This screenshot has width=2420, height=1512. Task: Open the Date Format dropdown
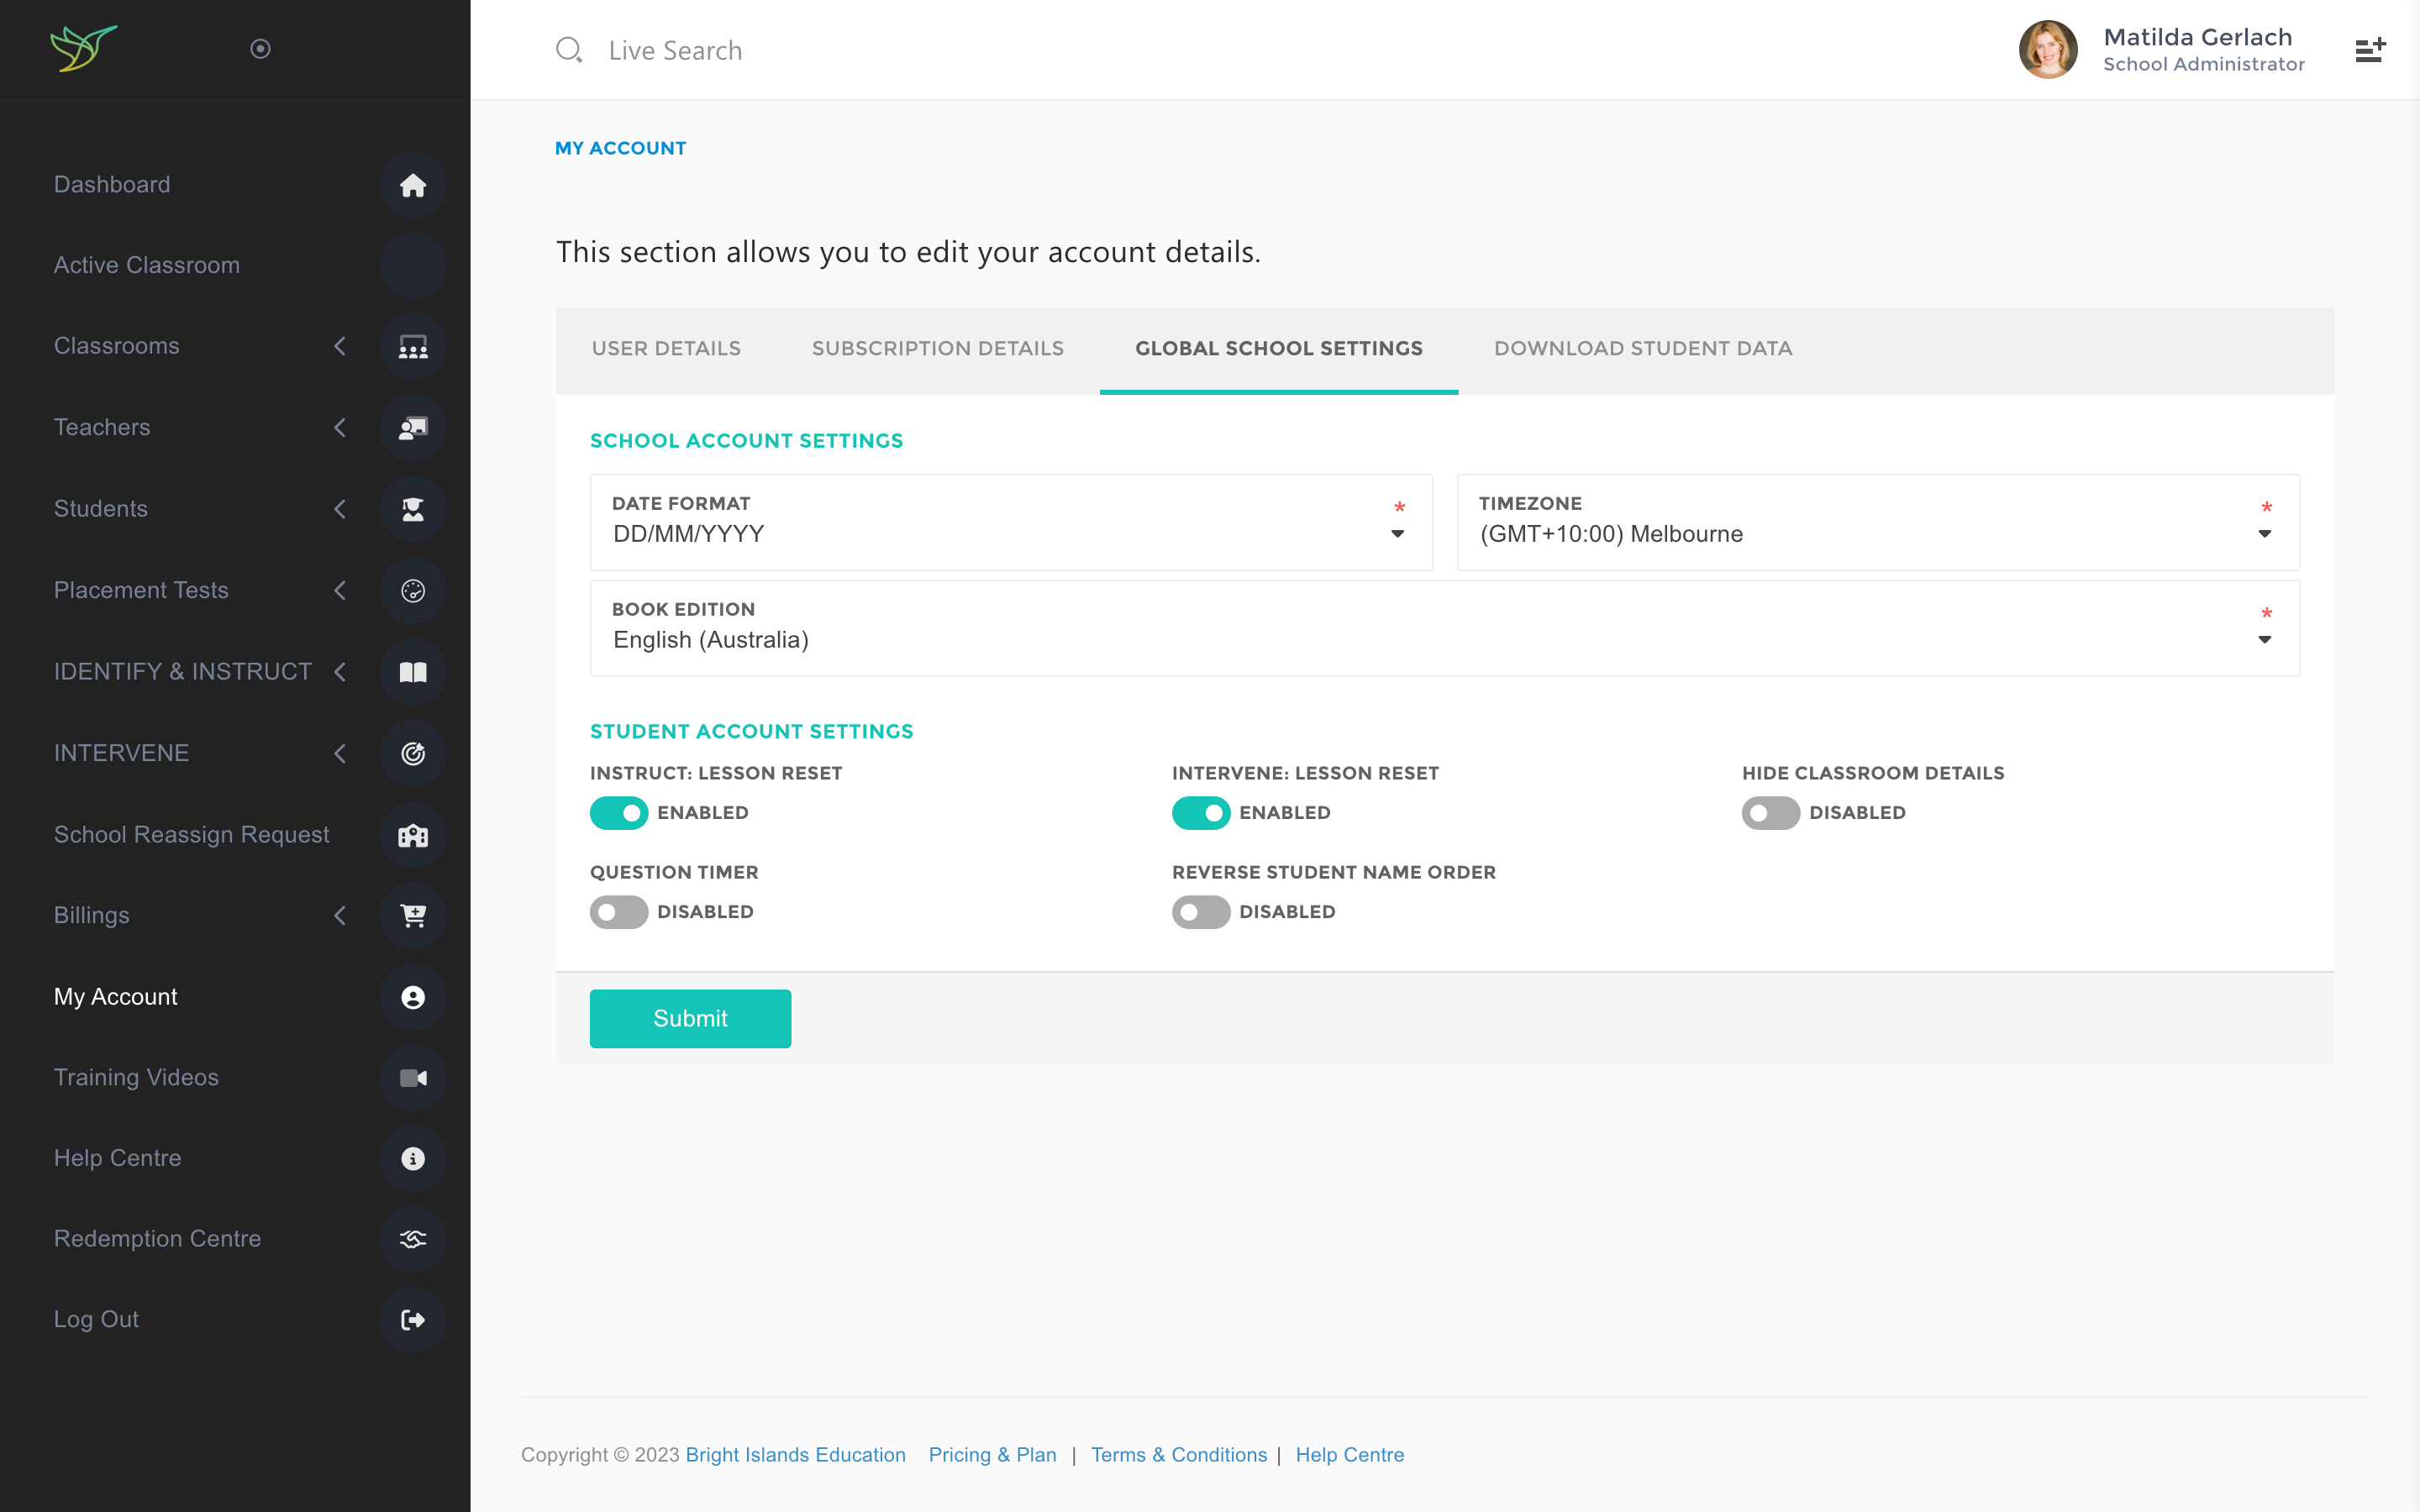pyautogui.click(x=1396, y=534)
